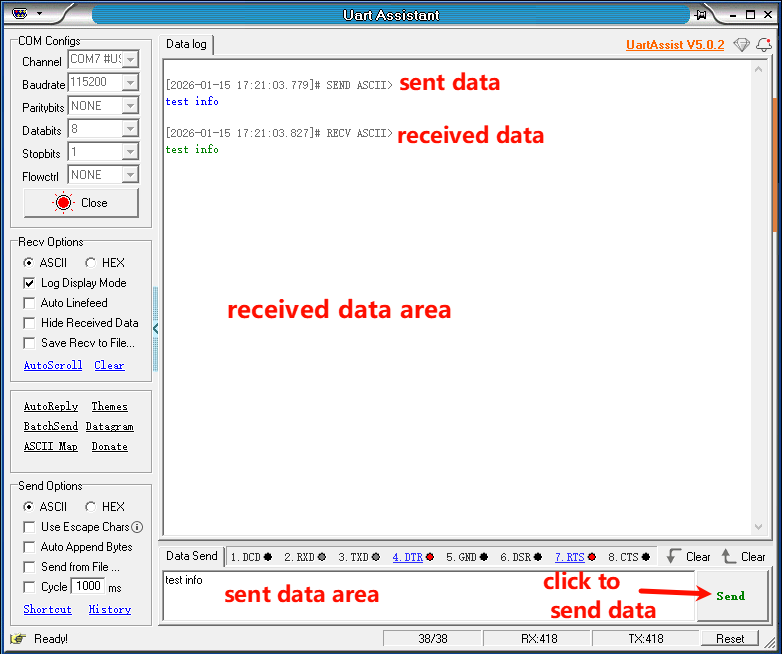
Task: Click the pin window on top icon
Action: (x=701, y=15)
